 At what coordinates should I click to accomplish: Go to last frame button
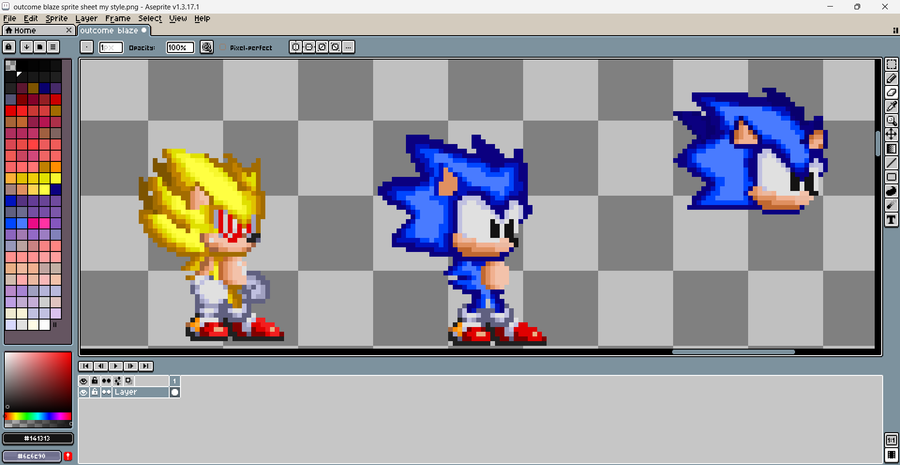click(x=146, y=366)
